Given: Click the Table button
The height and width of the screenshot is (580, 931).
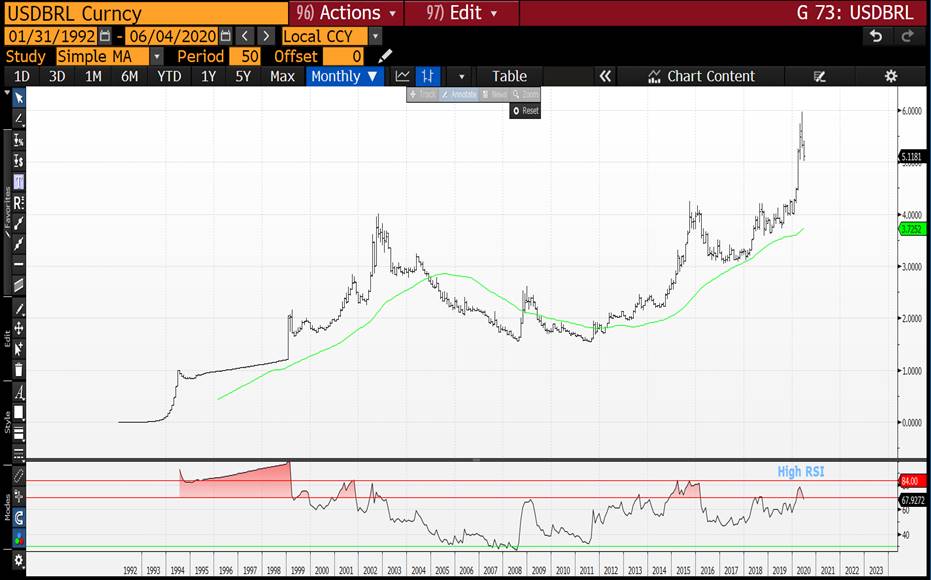Looking at the screenshot, I should [509, 76].
